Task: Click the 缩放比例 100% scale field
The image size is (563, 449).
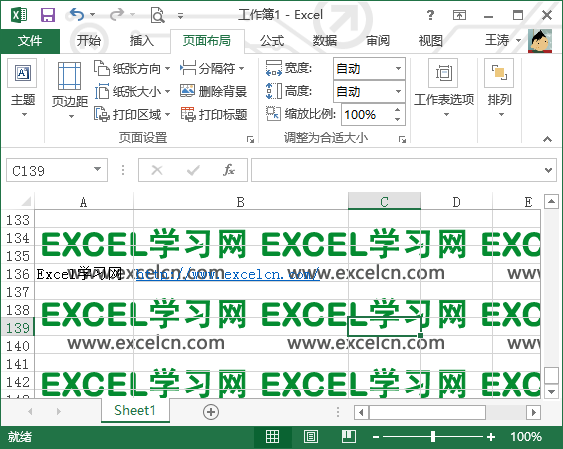Action: coord(366,115)
